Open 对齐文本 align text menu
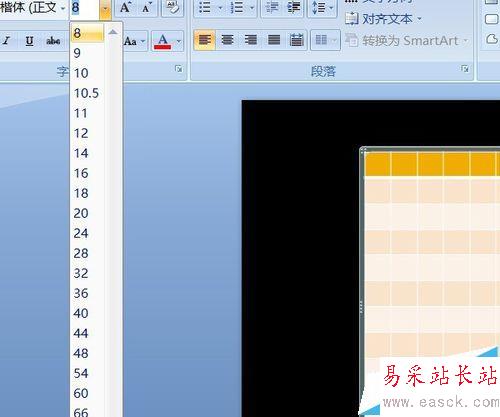Viewport: 500px width, 417px height. point(383,19)
